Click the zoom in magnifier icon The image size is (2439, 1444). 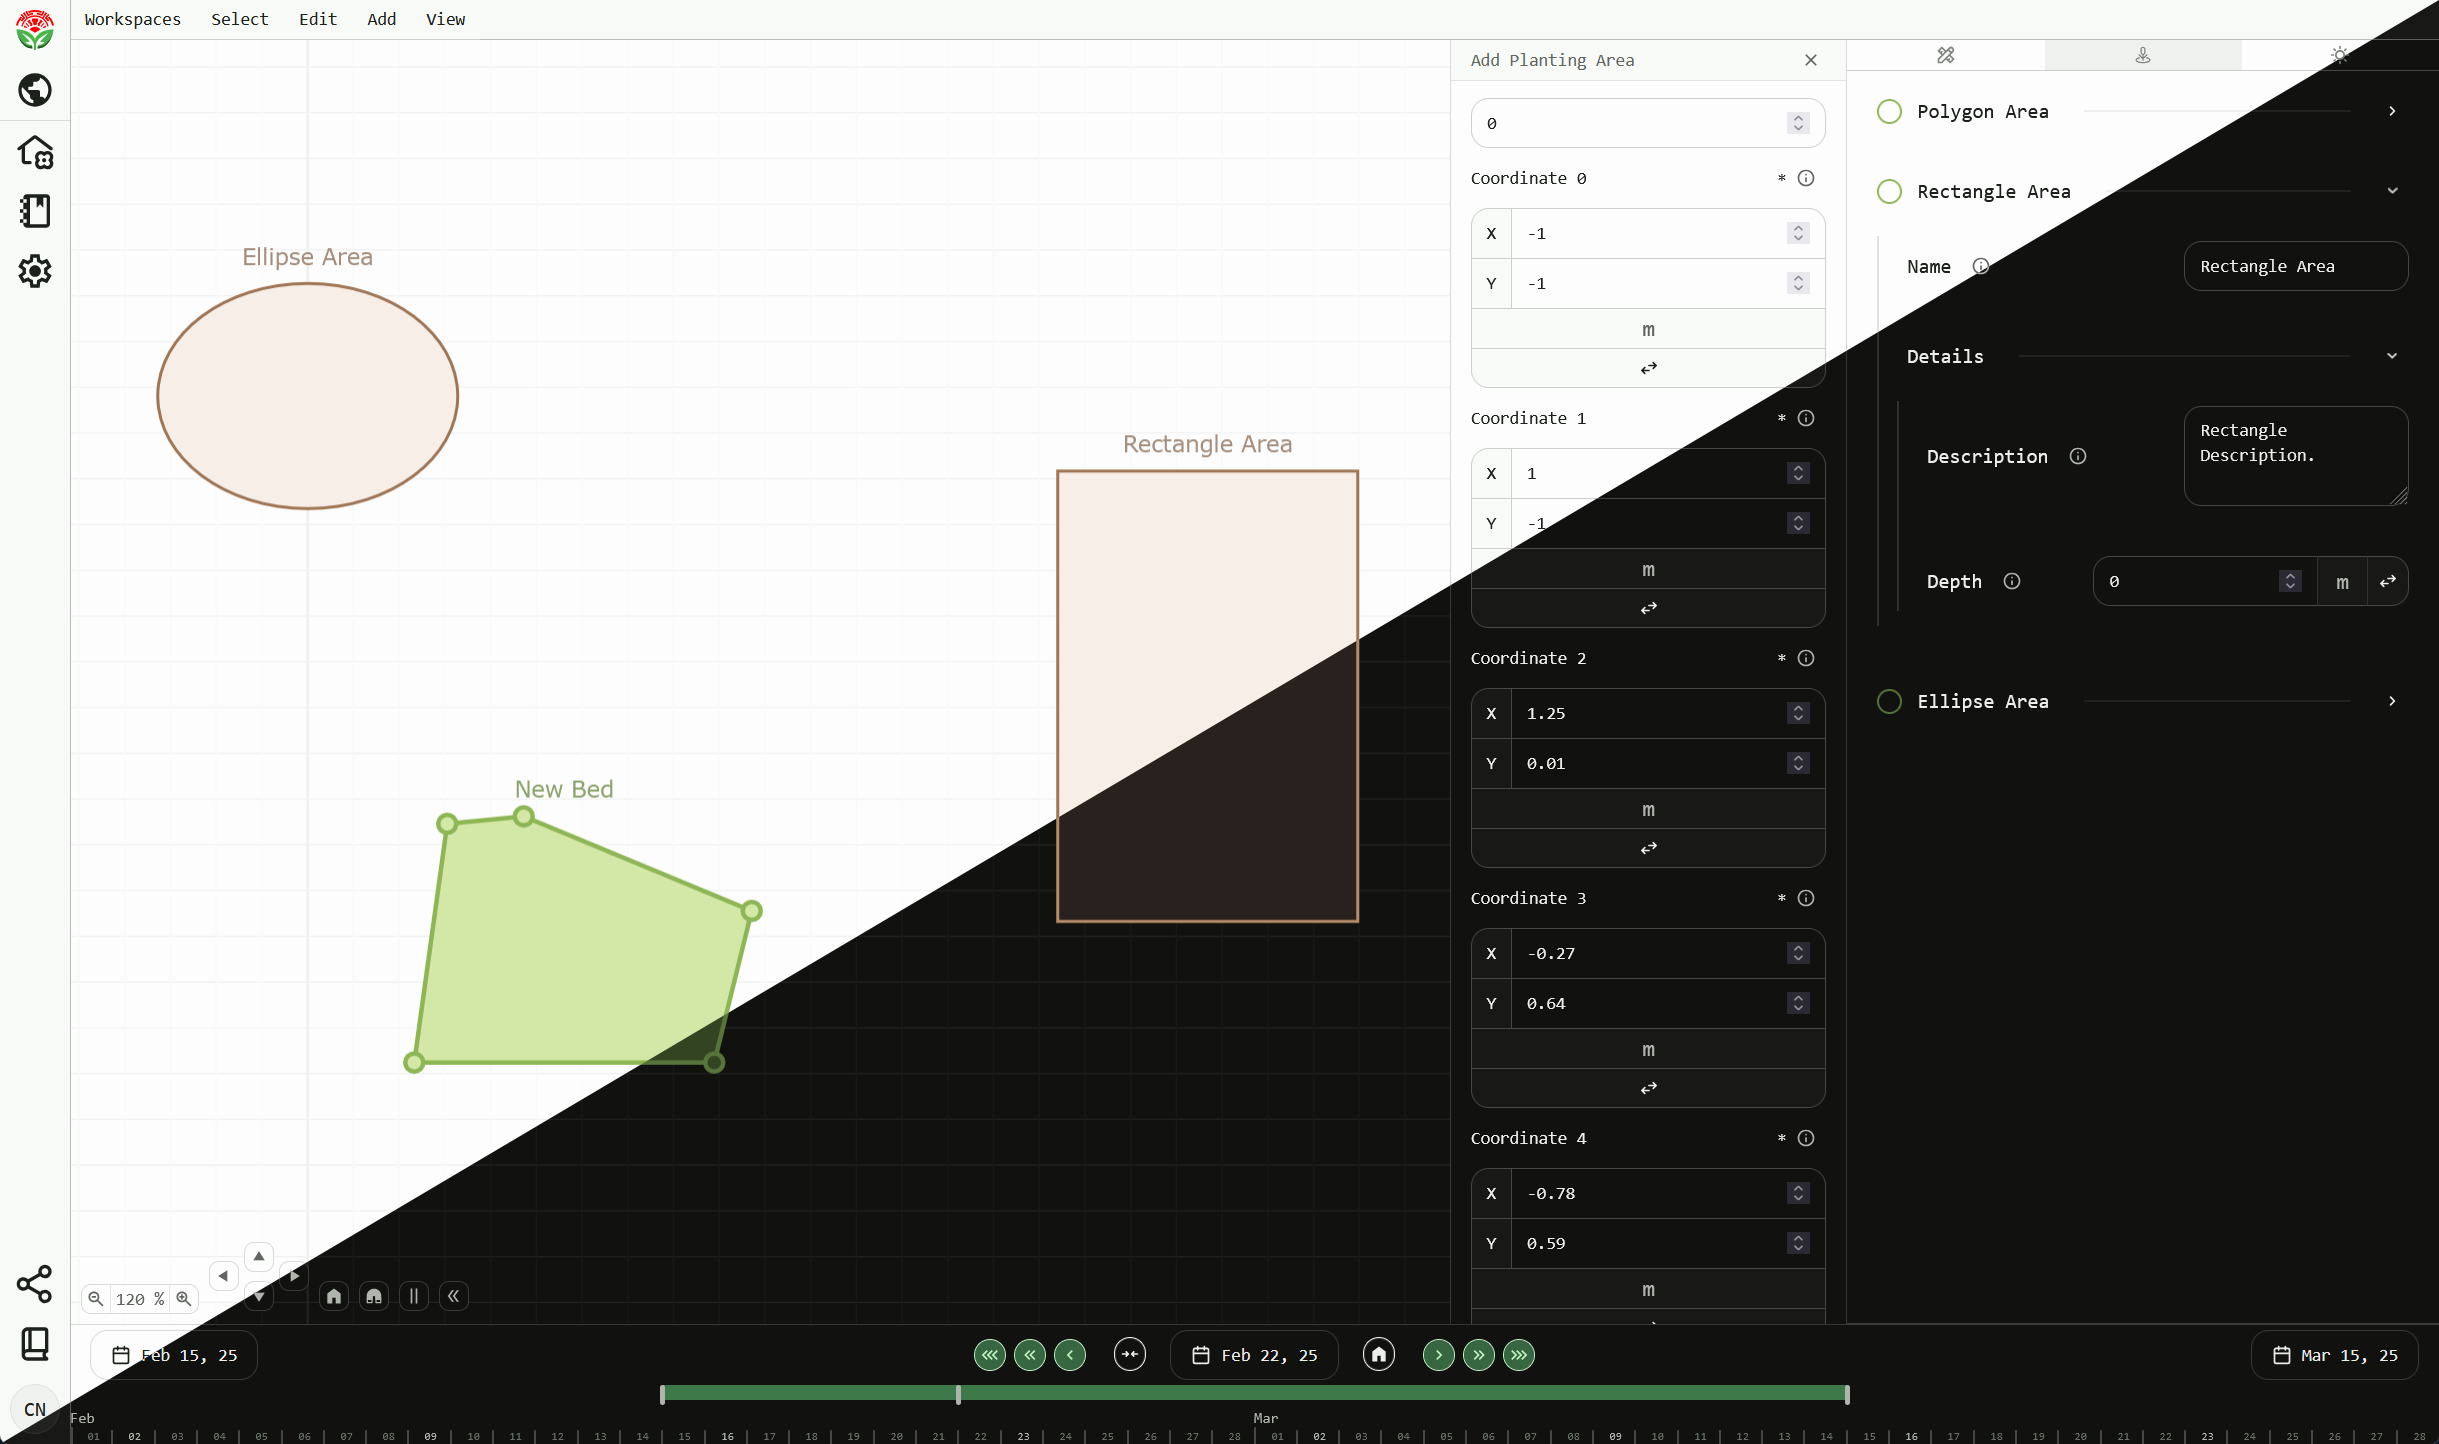[184, 1298]
